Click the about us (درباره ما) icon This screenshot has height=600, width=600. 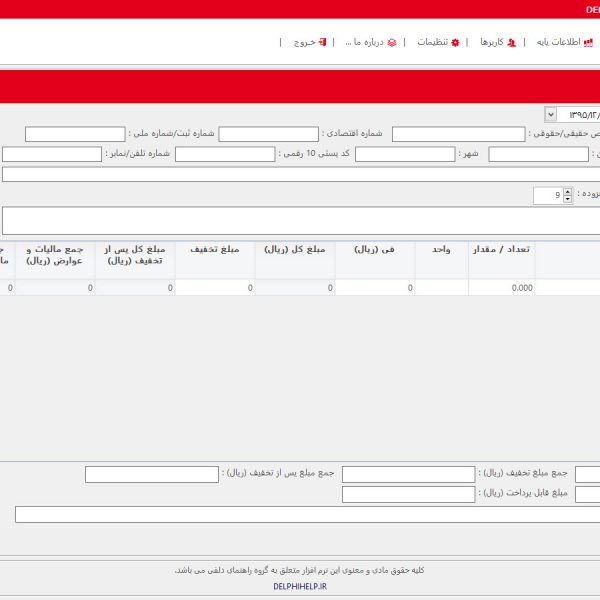coord(392,43)
